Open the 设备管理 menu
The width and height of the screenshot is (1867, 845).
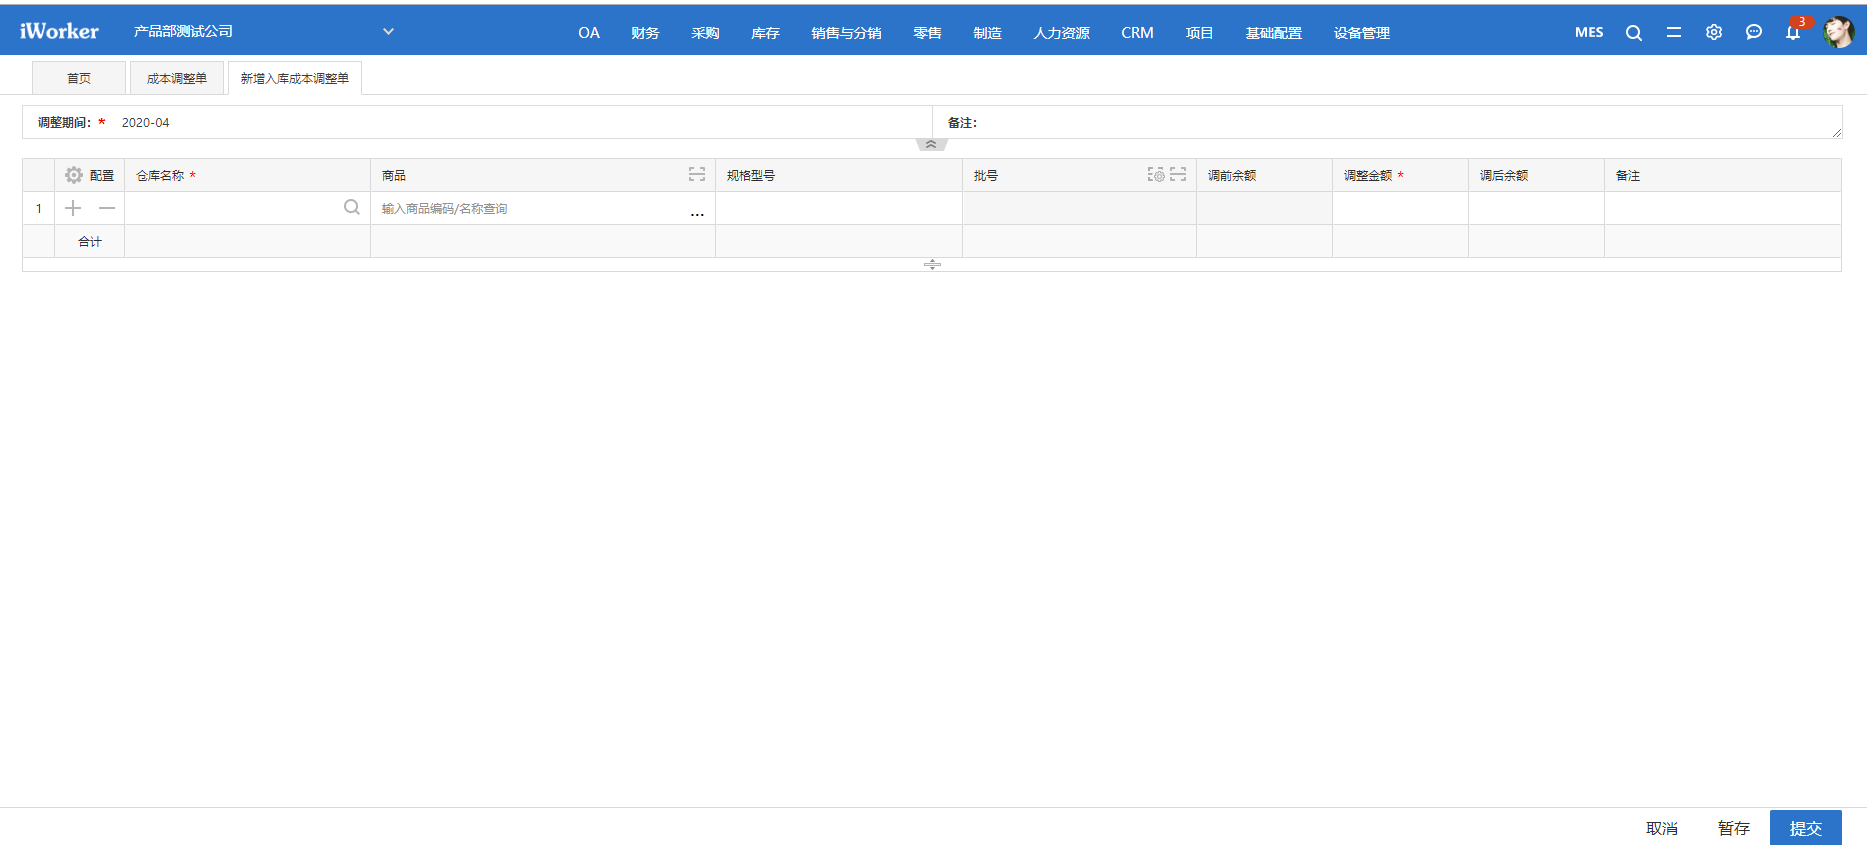tap(1361, 33)
